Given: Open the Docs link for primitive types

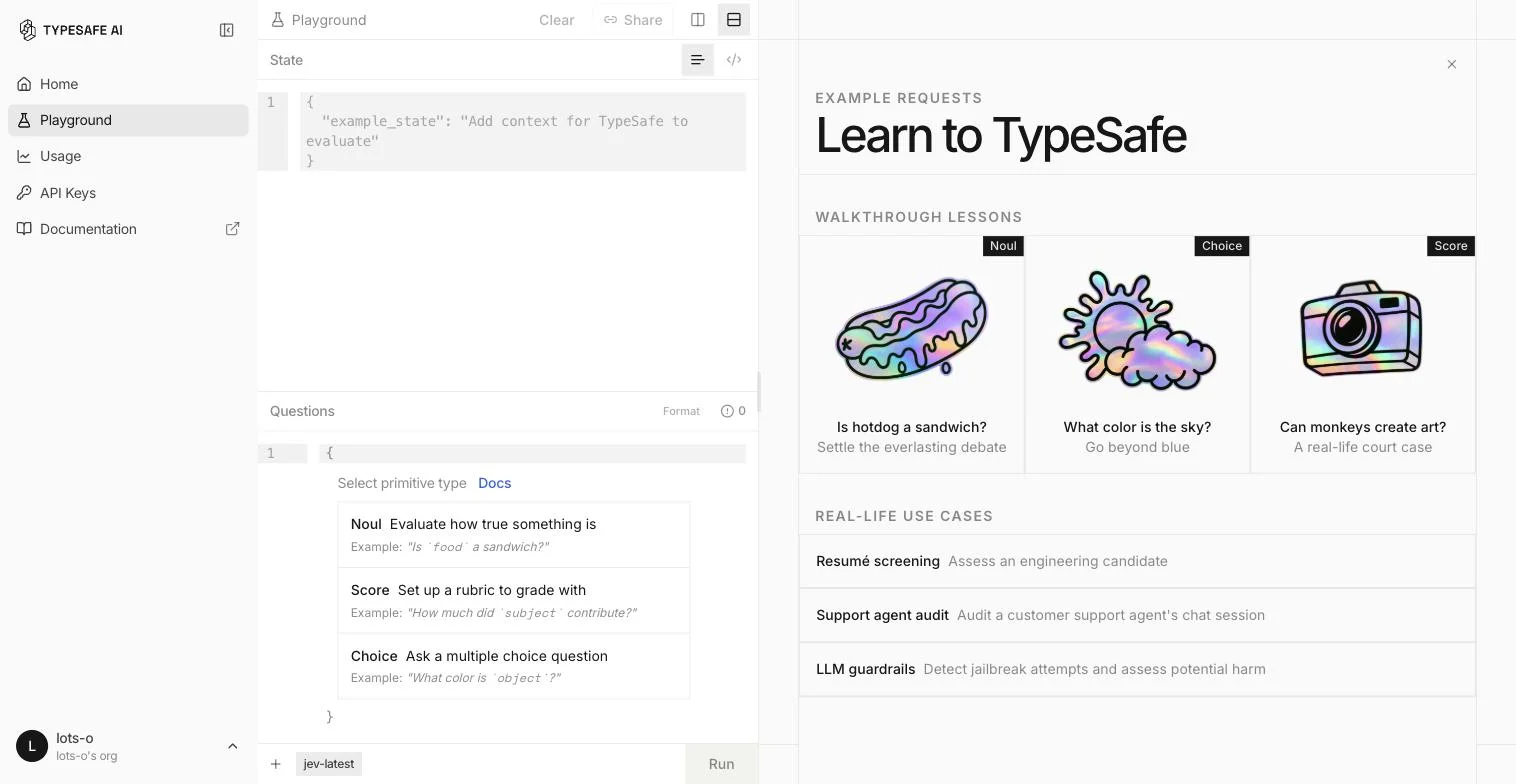Looking at the screenshot, I should pos(495,483).
